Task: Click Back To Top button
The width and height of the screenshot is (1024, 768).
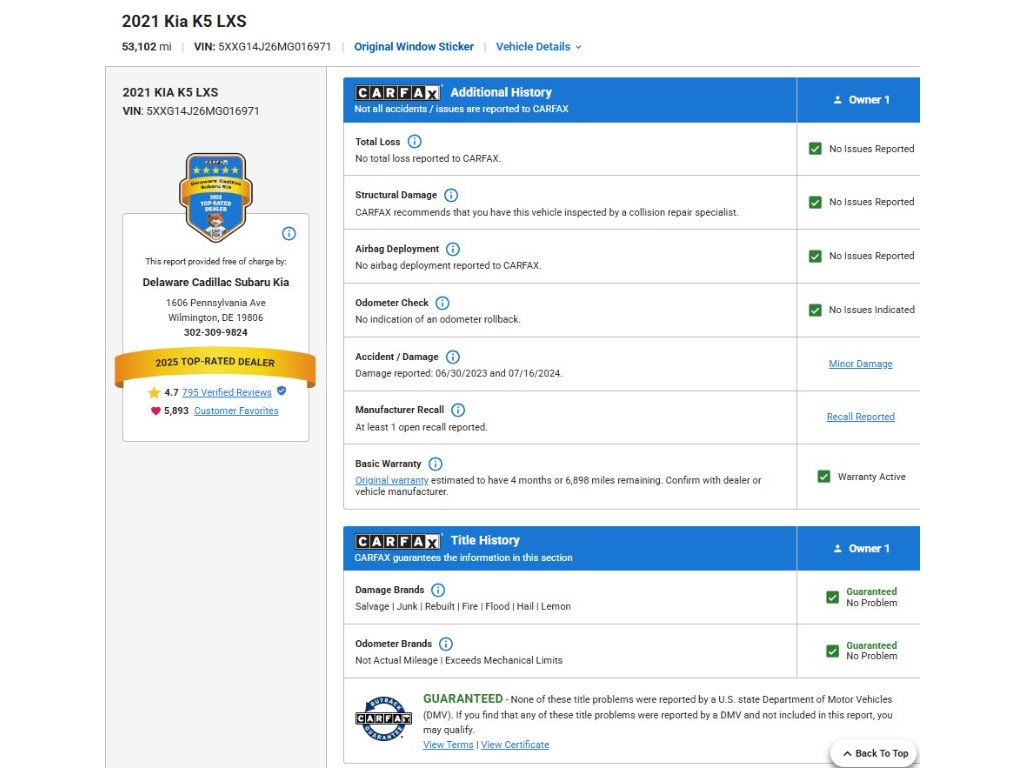Action: pyautogui.click(x=874, y=753)
